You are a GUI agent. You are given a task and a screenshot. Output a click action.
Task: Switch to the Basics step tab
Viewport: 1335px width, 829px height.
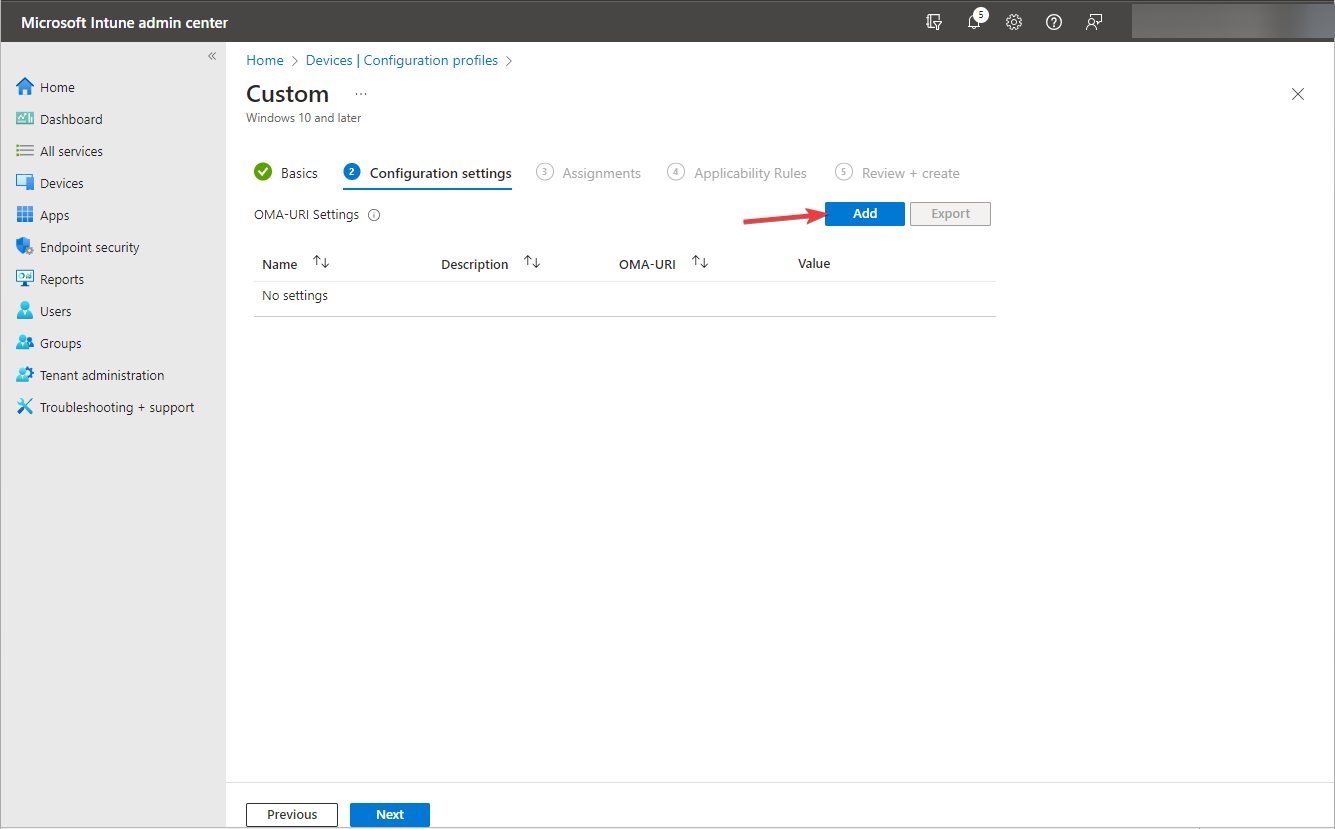pyautogui.click(x=298, y=173)
